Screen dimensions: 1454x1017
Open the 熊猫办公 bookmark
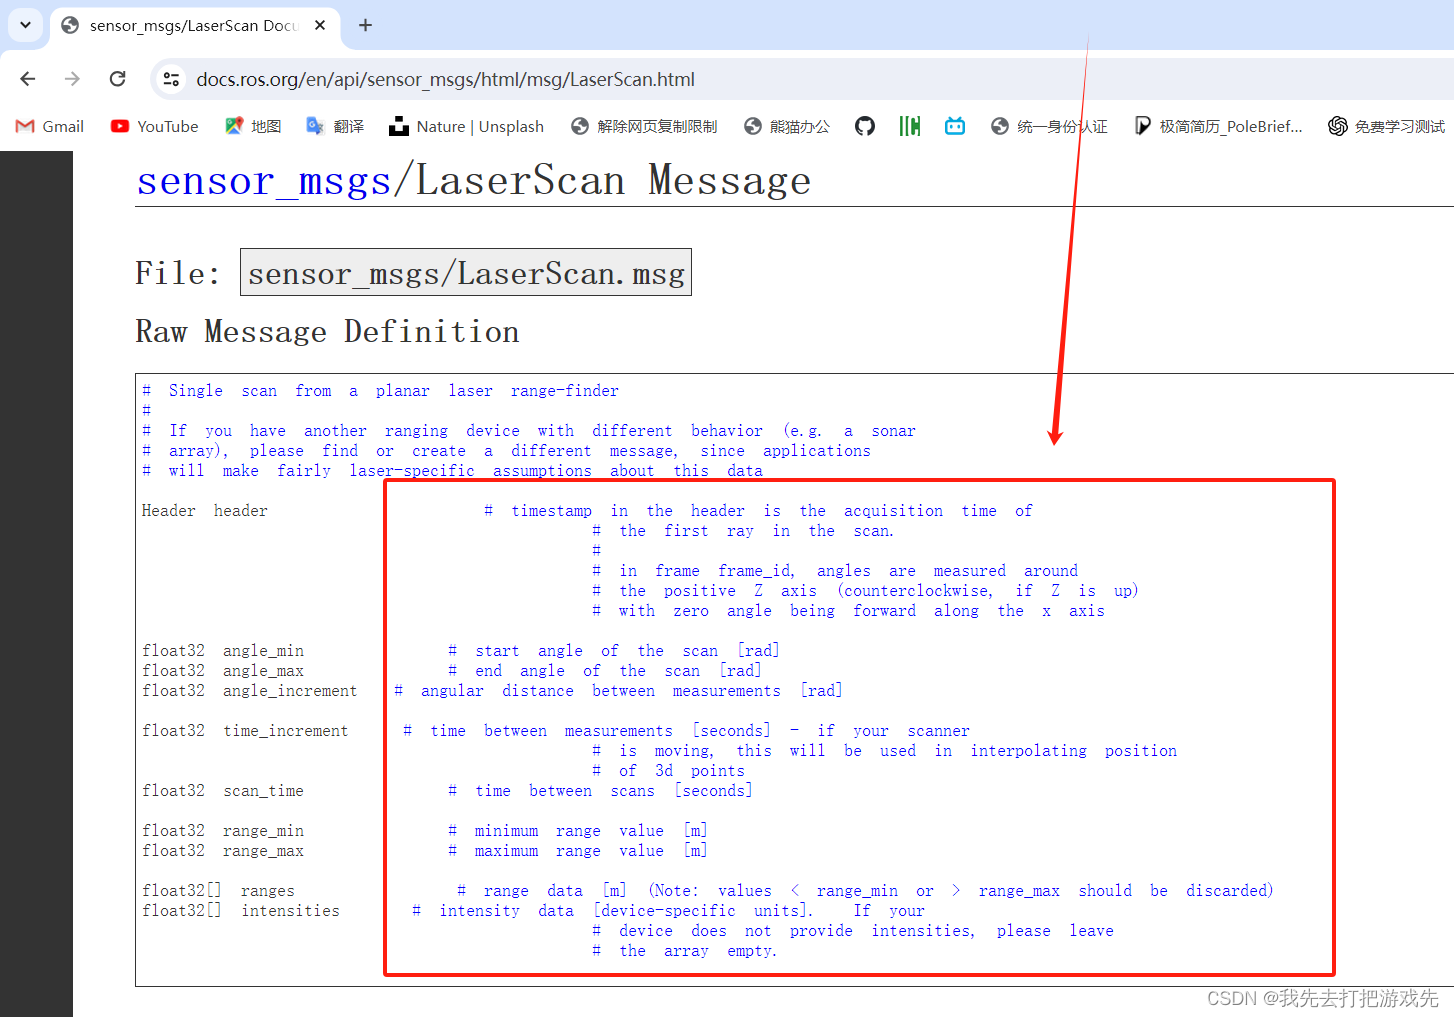pyautogui.click(x=787, y=126)
